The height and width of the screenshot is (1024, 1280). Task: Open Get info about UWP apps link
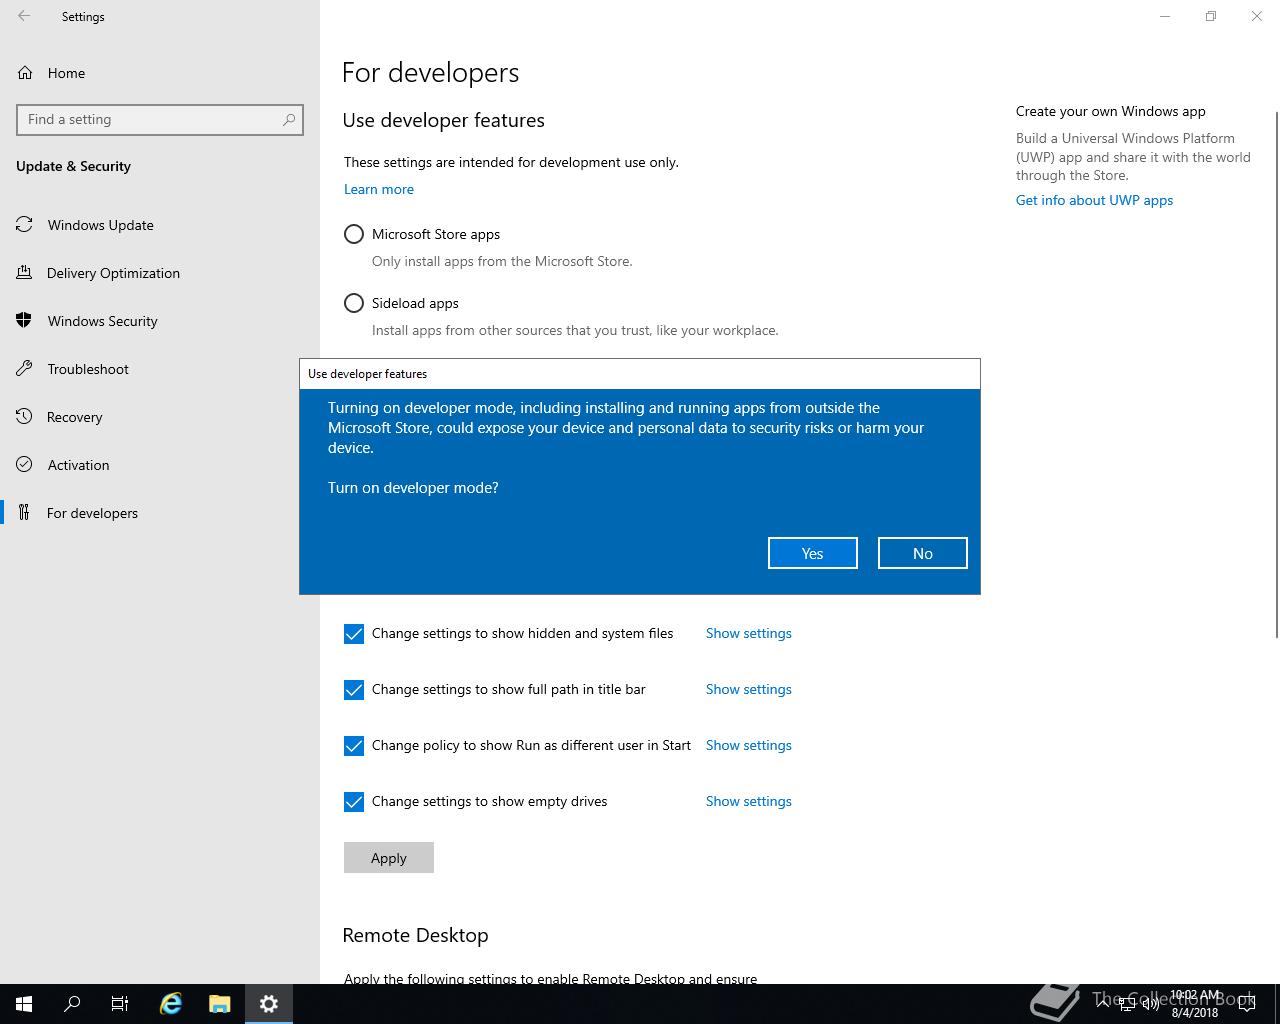(1094, 200)
